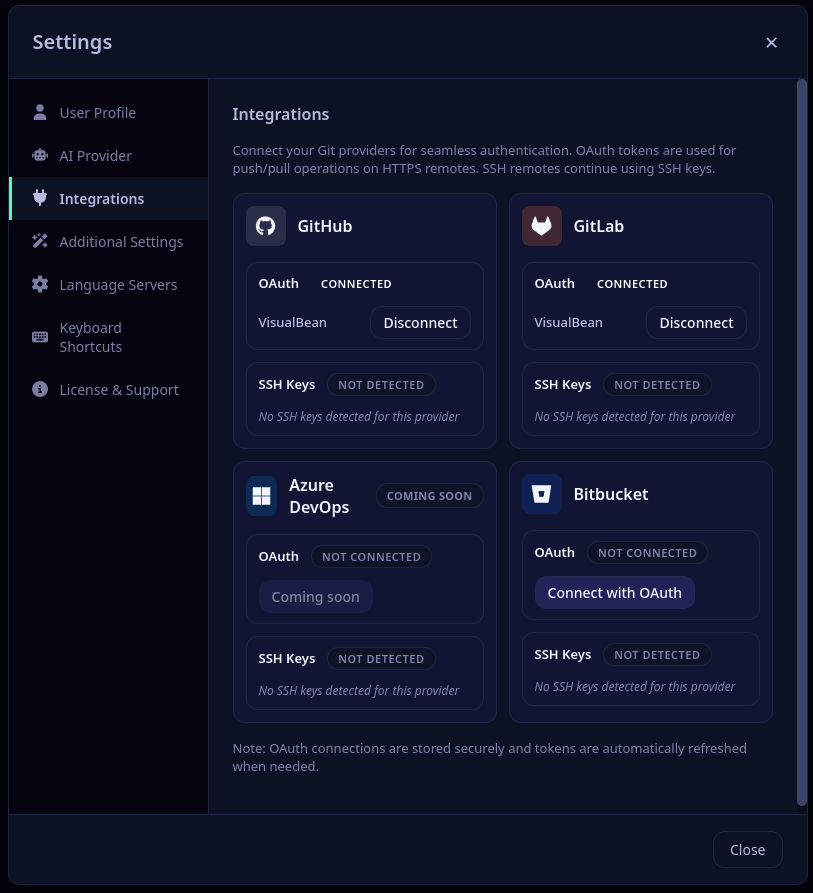Open the User Profile section
This screenshot has width=813, height=893.
pyautogui.click(x=97, y=112)
